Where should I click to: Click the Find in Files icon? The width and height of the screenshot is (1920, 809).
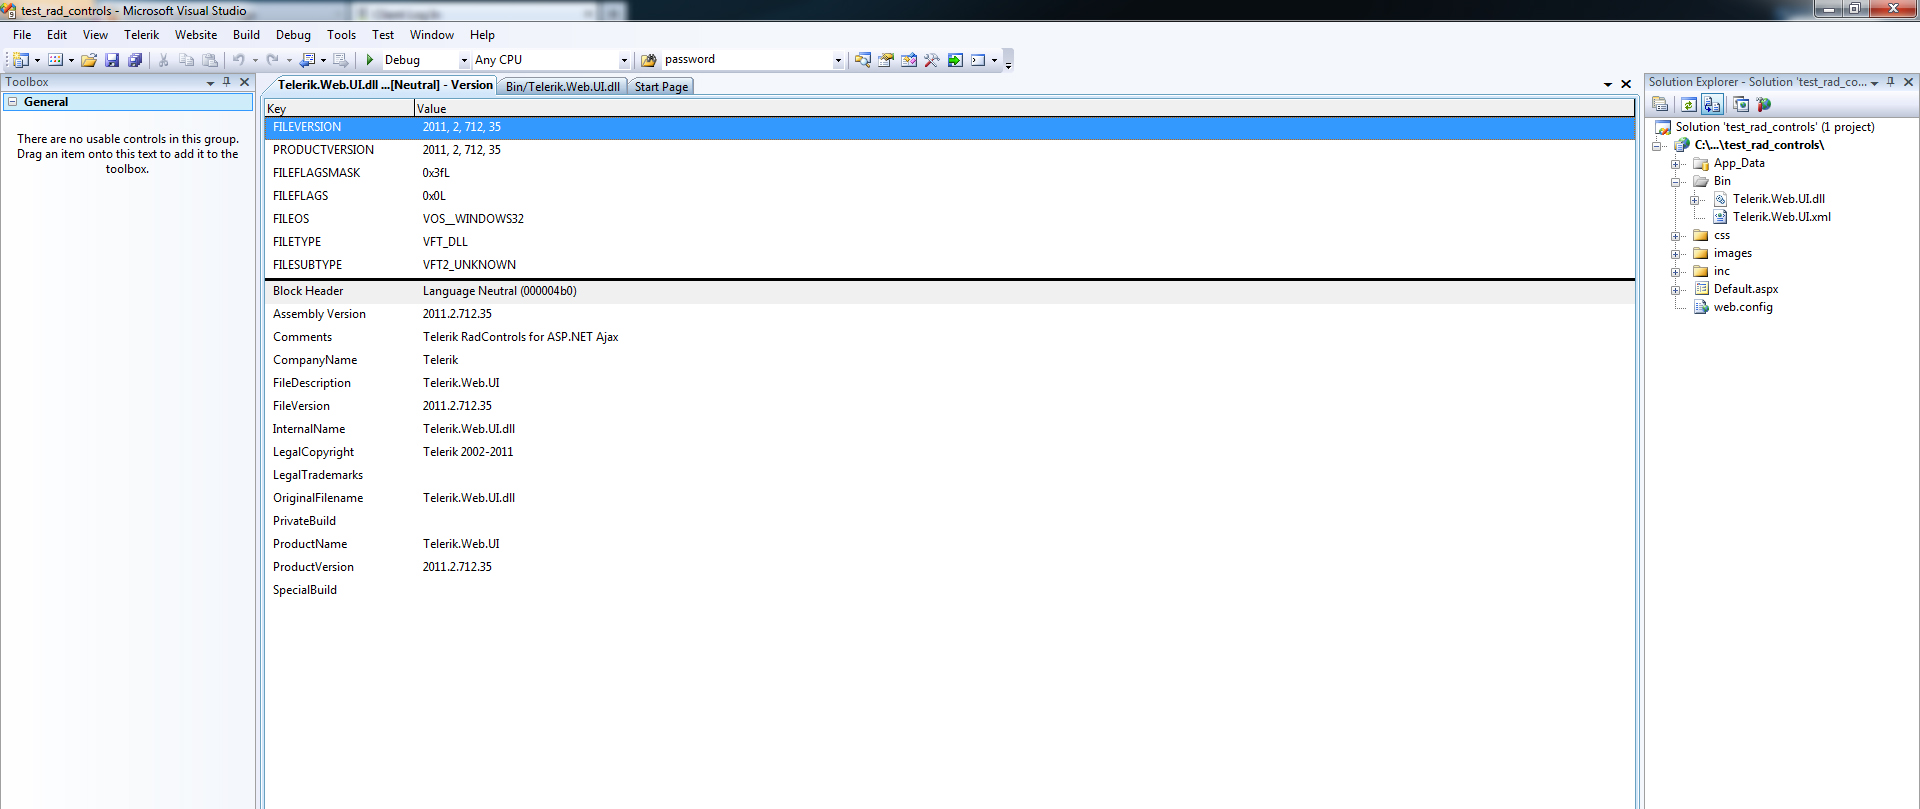pos(649,60)
